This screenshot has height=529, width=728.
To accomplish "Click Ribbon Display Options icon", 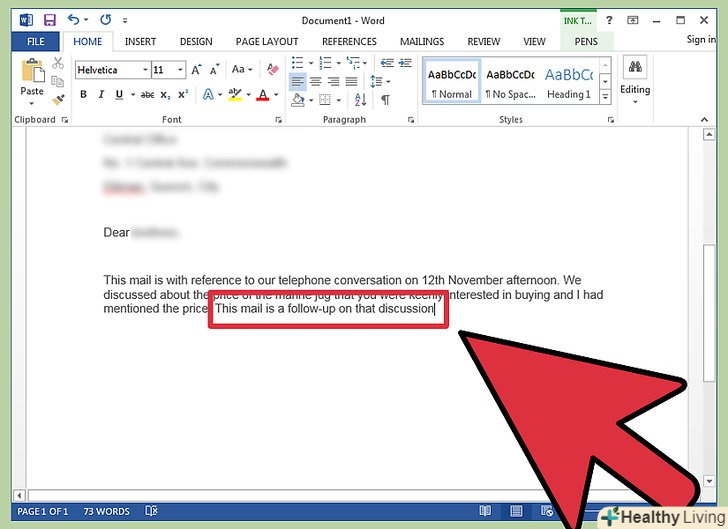I will 632,20.
